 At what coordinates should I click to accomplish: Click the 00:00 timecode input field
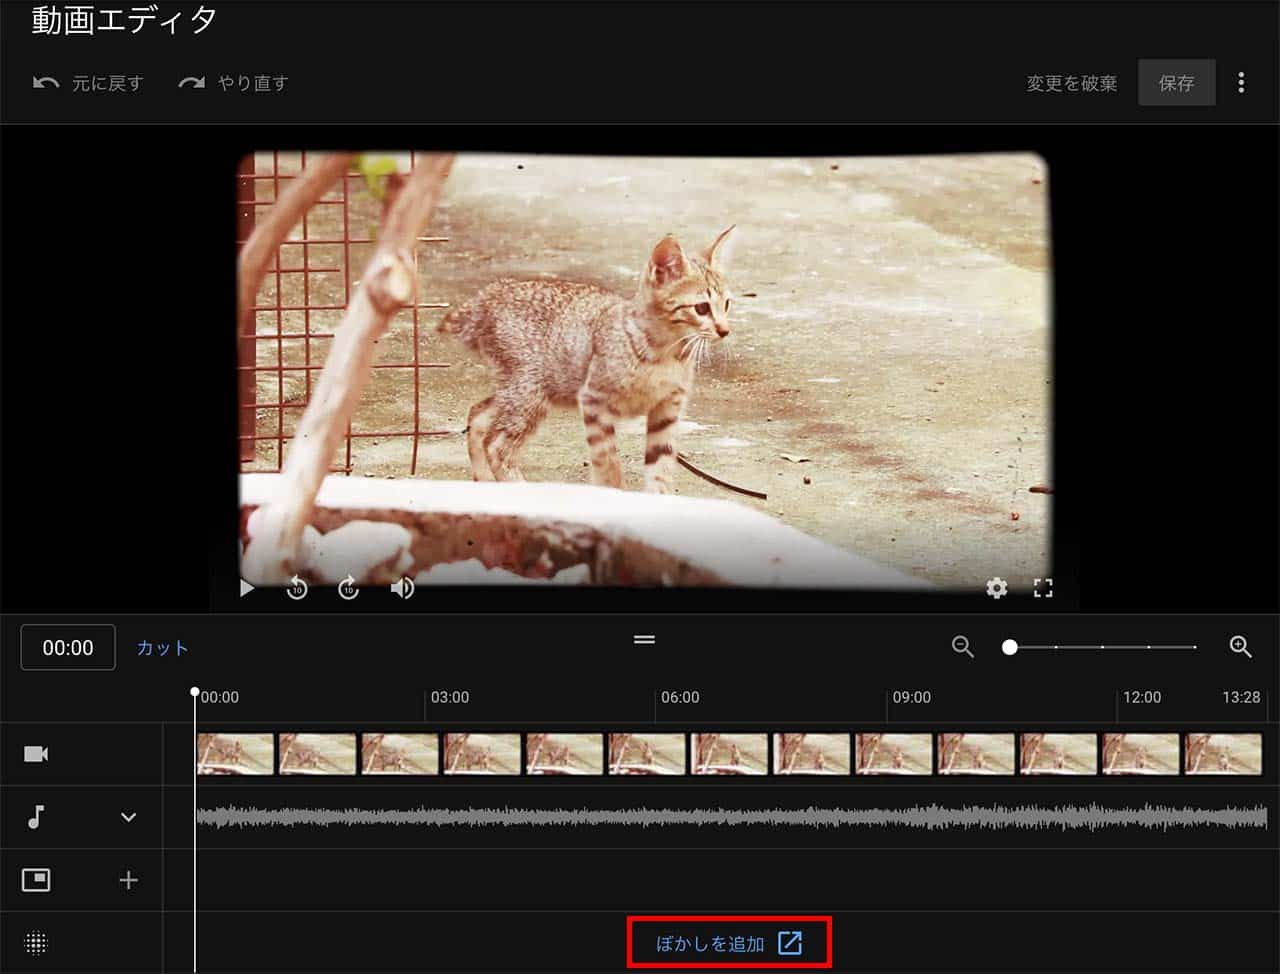pos(68,648)
